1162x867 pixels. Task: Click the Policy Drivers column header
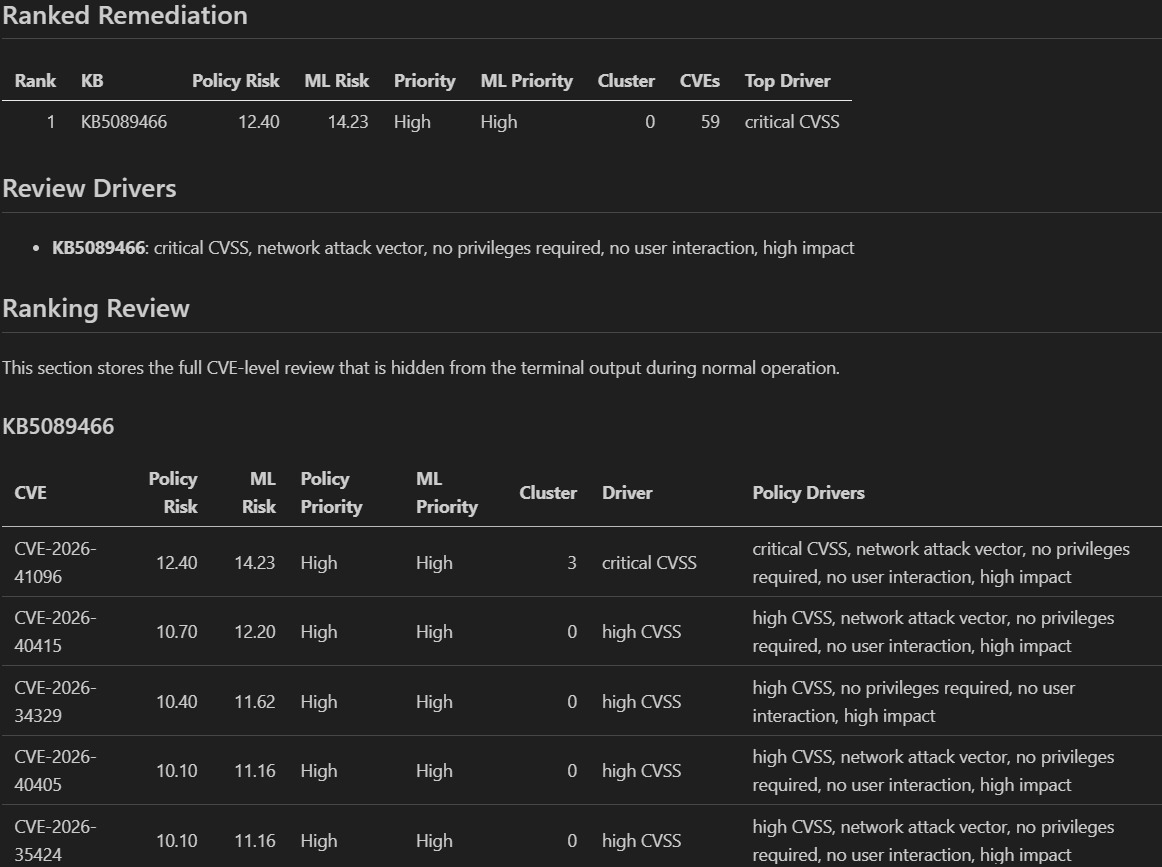809,493
